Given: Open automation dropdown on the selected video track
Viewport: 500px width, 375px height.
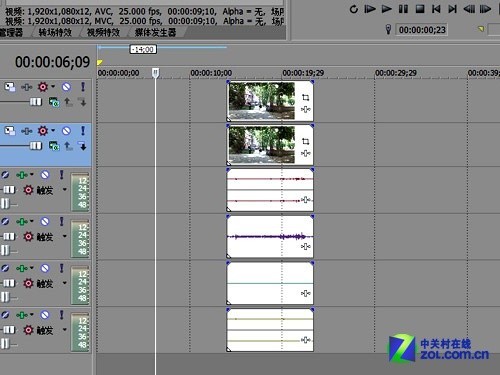Looking at the screenshot, I should point(53,130).
